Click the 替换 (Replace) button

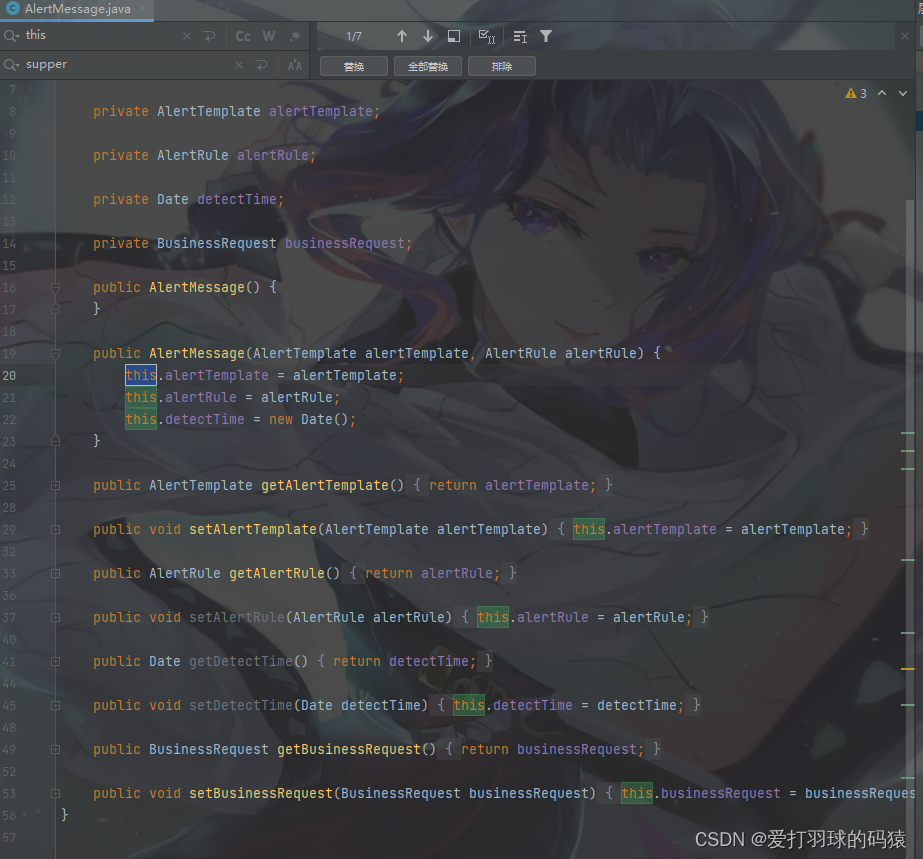click(x=354, y=67)
